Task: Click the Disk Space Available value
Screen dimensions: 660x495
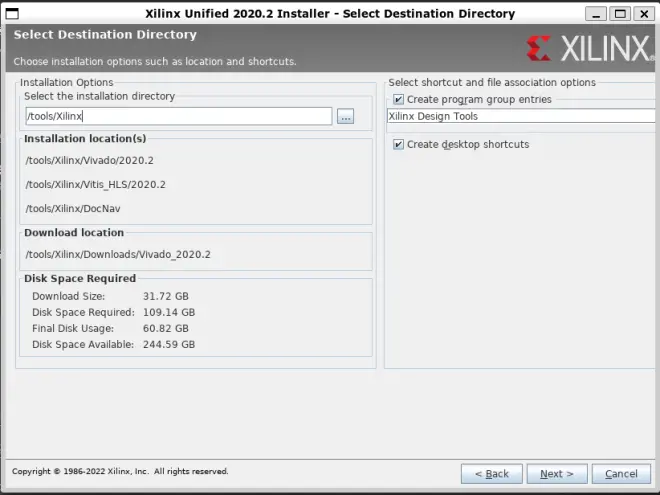Action: (169, 344)
